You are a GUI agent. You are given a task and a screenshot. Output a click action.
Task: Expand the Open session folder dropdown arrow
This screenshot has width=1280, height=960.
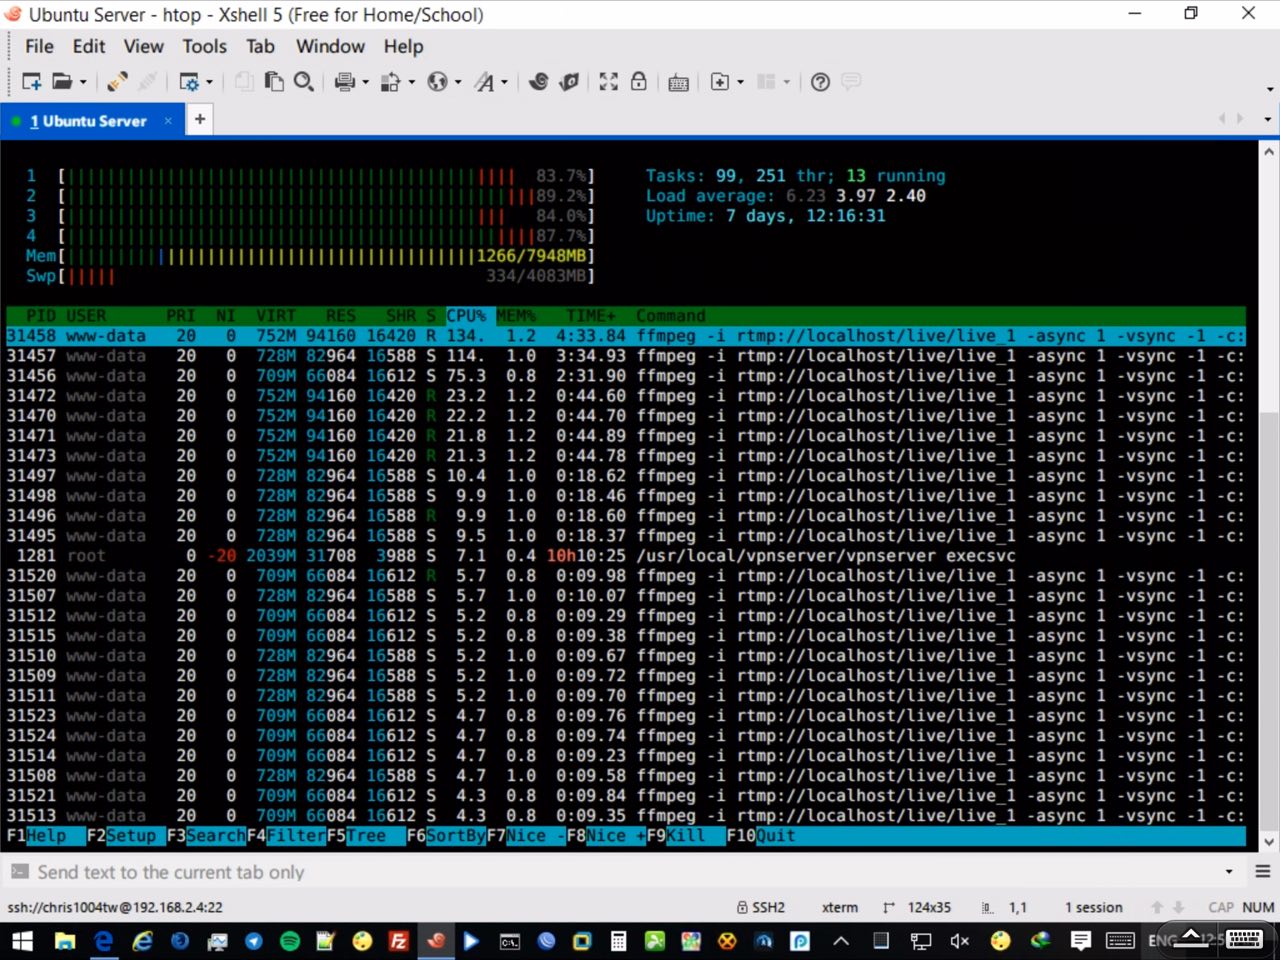coord(83,83)
